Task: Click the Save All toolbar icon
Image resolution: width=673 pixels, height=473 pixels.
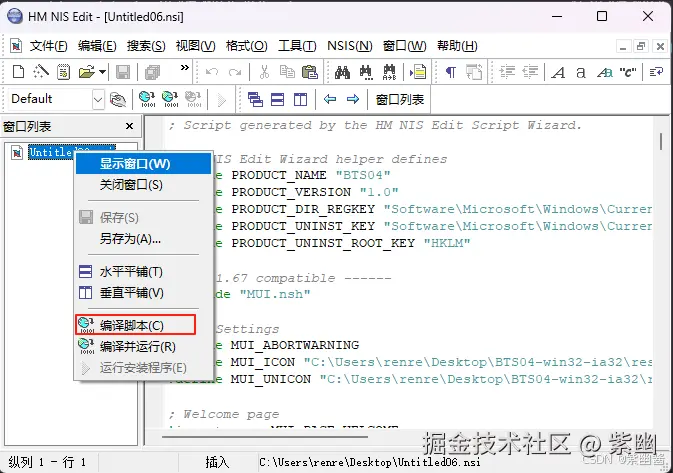Action: tap(152, 72)
